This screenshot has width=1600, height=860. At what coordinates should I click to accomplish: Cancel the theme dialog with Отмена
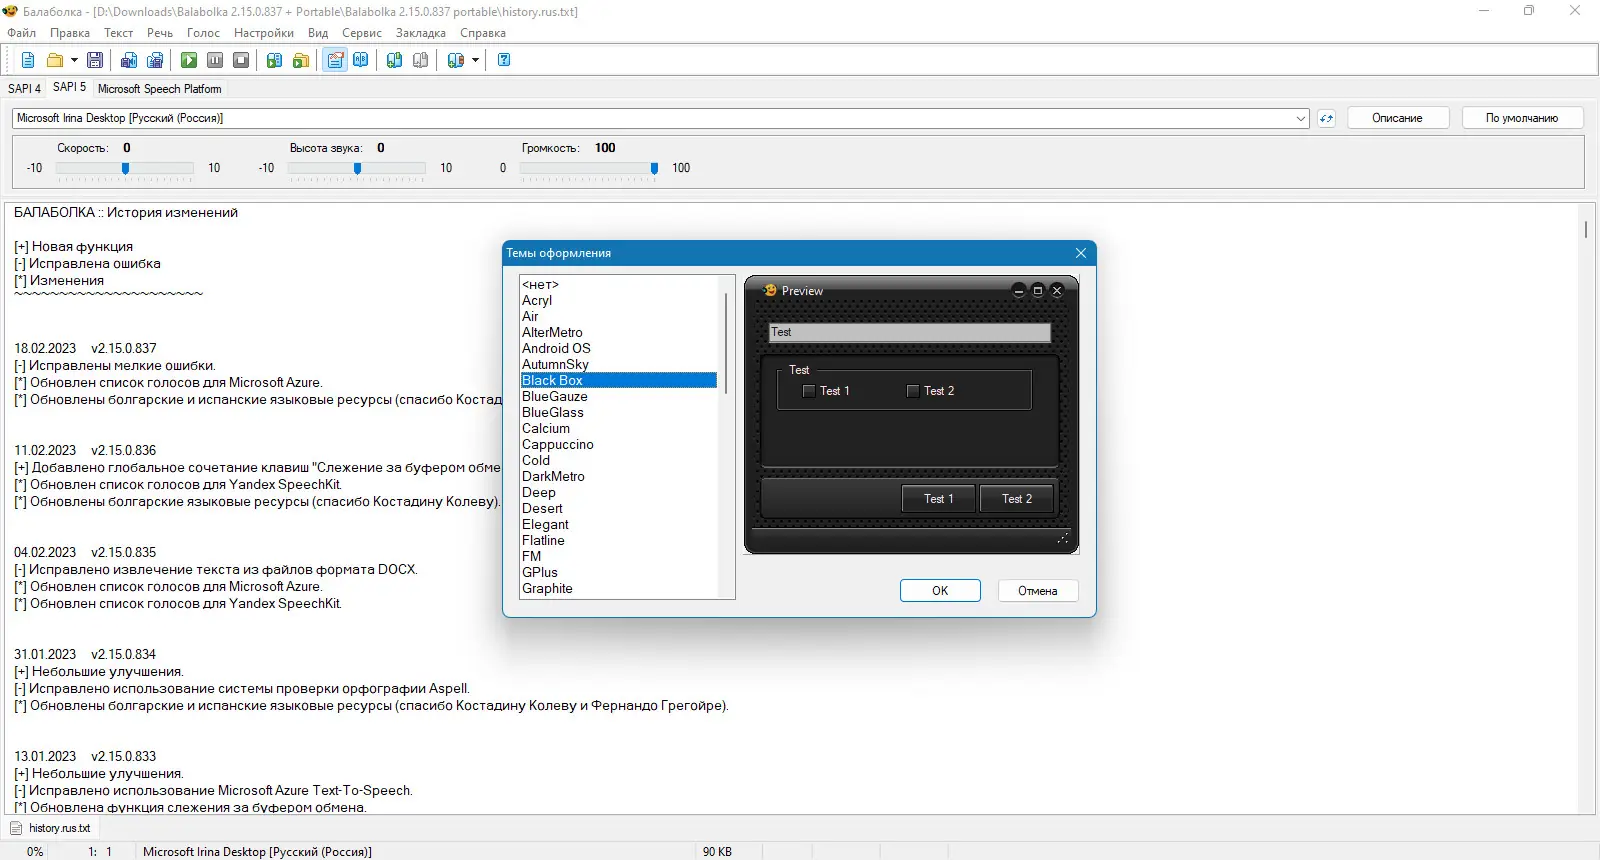pyautogui.click(x=1038, y=591)
